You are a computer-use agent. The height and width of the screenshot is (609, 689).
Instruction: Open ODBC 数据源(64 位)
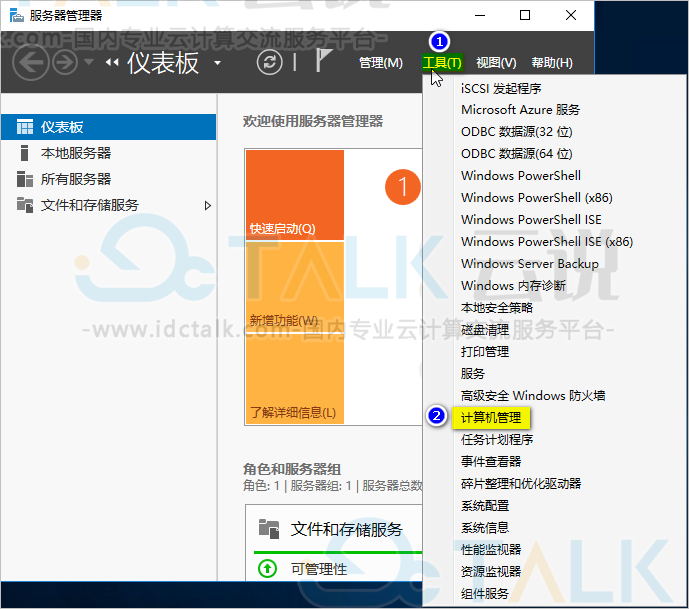coord(516,154)
